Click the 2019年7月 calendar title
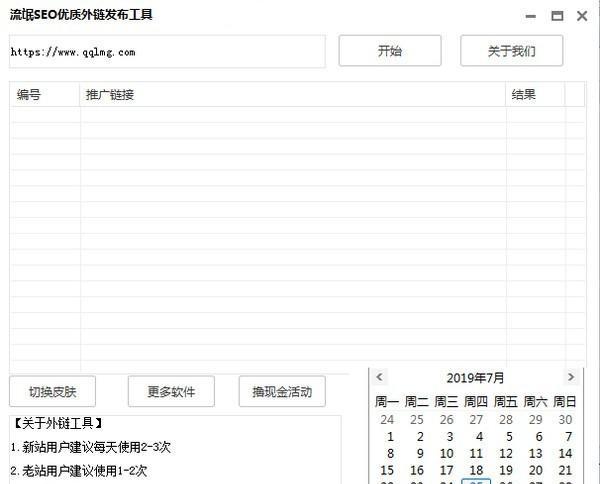This screenshot has width=600, height=484. pos(475,378)
